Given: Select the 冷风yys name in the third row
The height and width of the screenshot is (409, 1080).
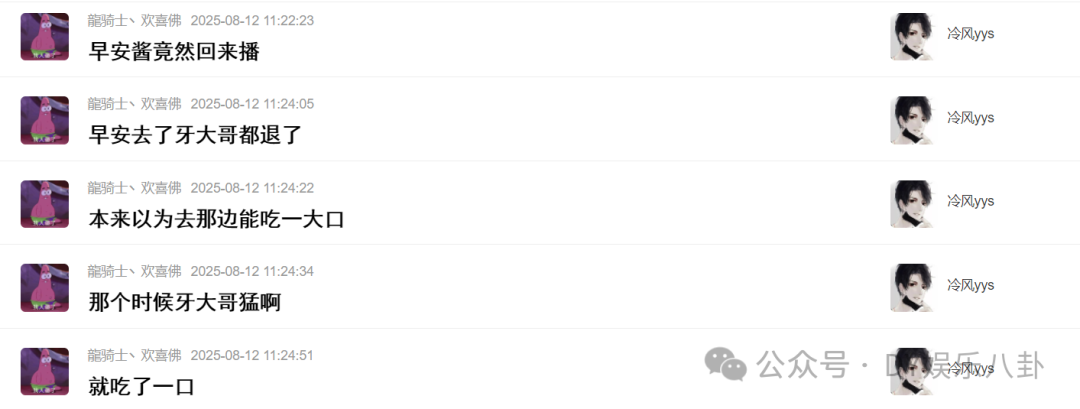Looking at the screenshot, I should pos(970,201).
